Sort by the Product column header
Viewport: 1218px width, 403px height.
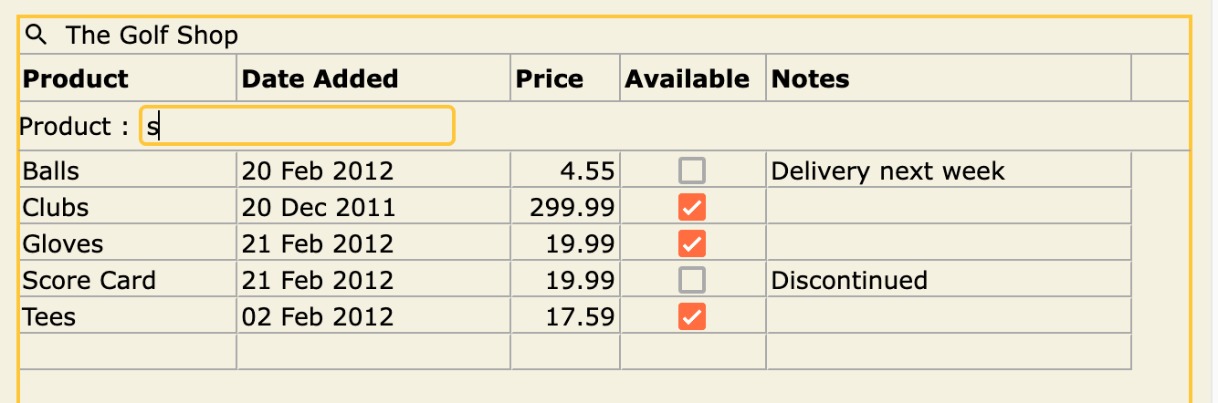click(x=128, y=79)
